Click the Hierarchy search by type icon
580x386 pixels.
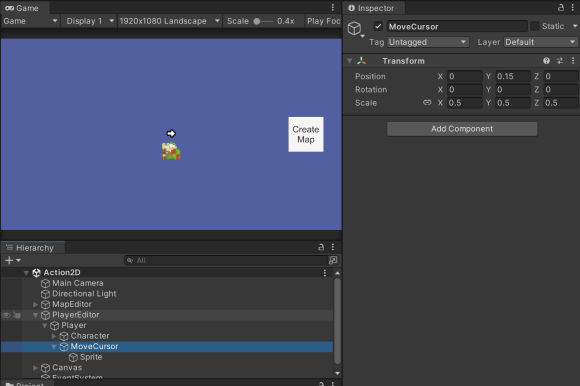click(x=333, y=260)
